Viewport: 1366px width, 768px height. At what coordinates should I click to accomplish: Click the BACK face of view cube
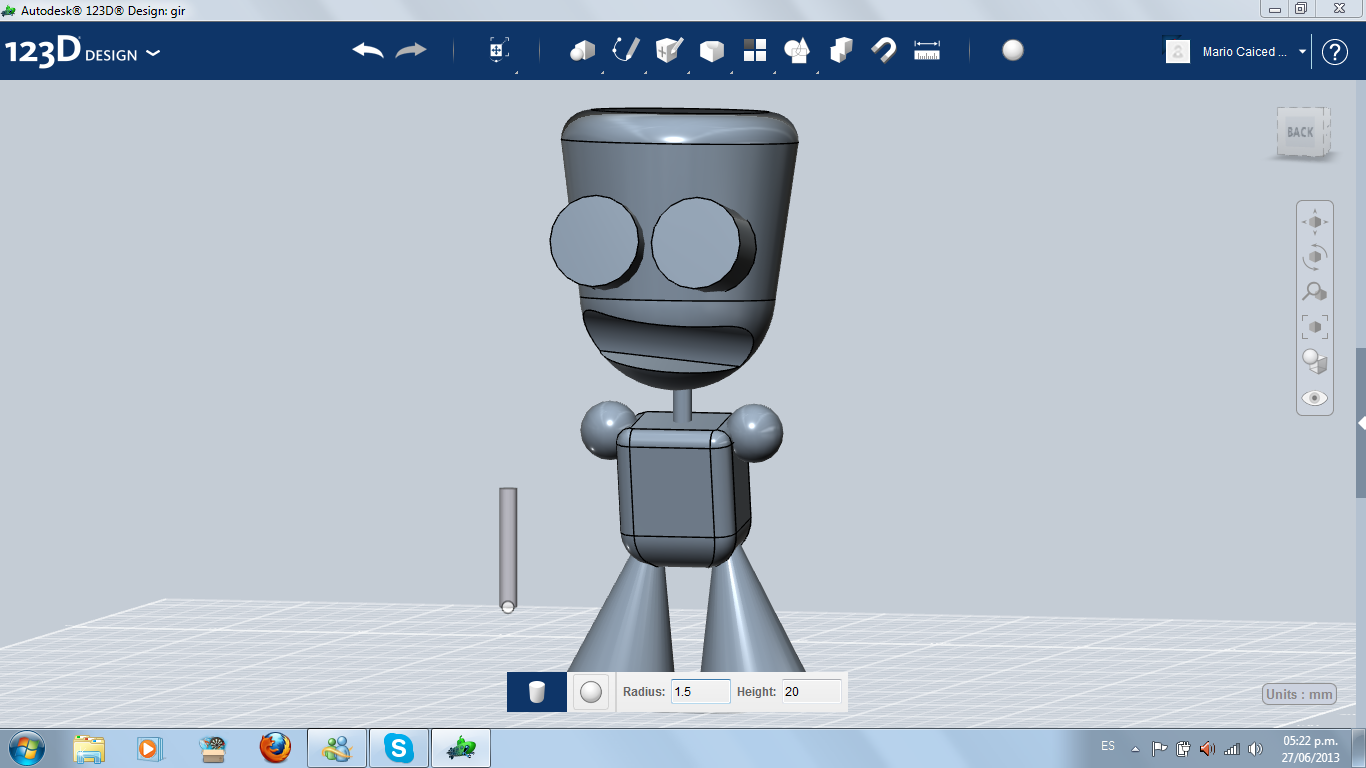point(1300,132)
